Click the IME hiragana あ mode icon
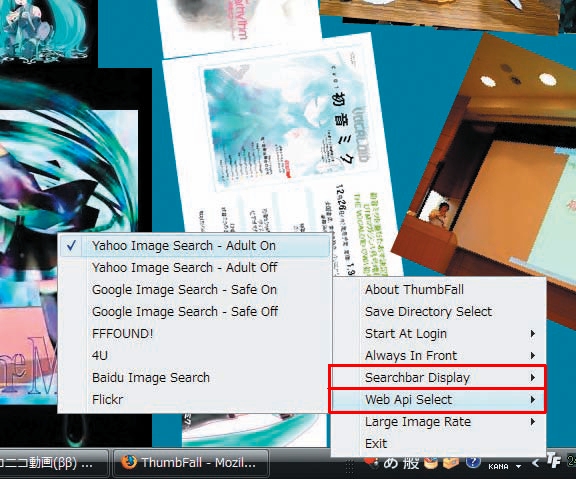 [x=391, y=463]
